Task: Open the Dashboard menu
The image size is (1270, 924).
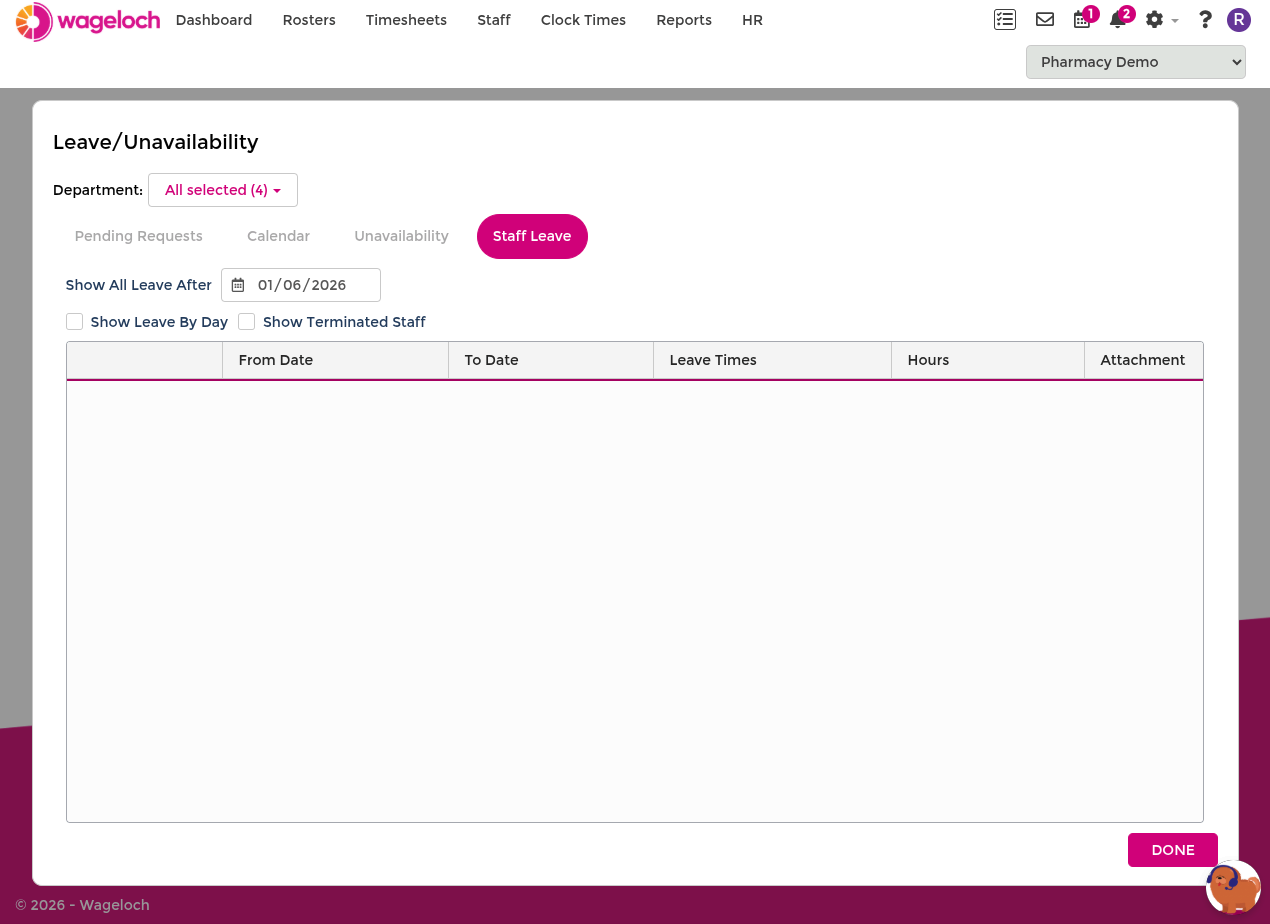Action: [214, 20]
